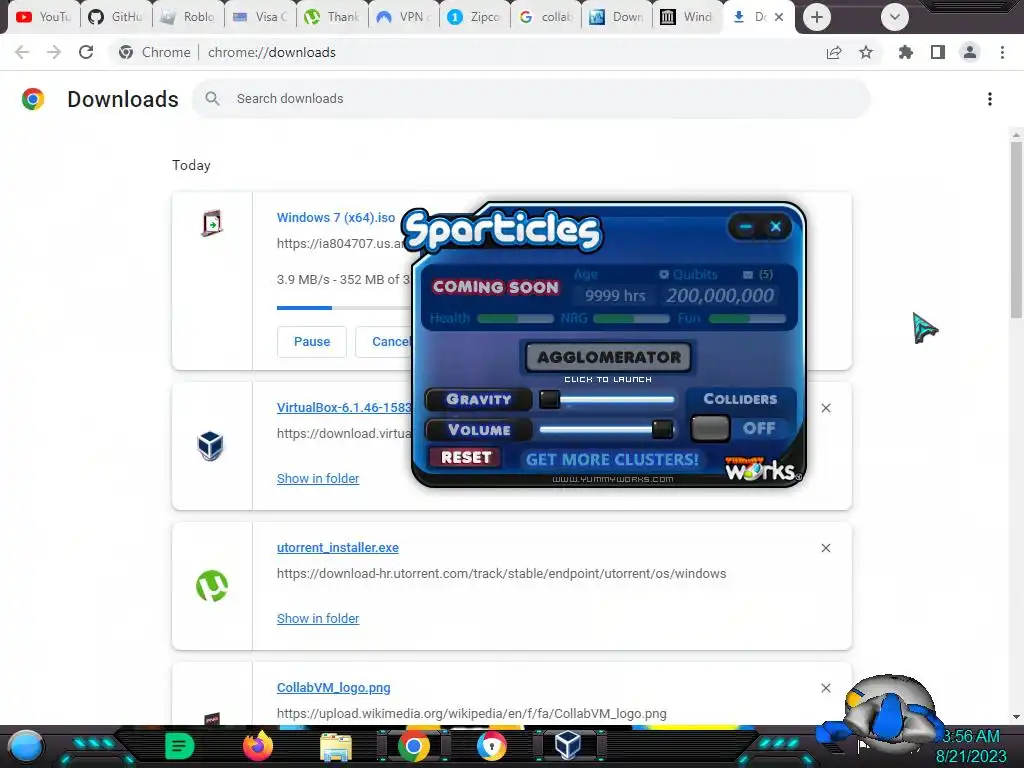Image resolution: width=1024 pixels, height=768 pixels.
Task: Show VirtualBox installer in folder
Action: tap(318, 479)
